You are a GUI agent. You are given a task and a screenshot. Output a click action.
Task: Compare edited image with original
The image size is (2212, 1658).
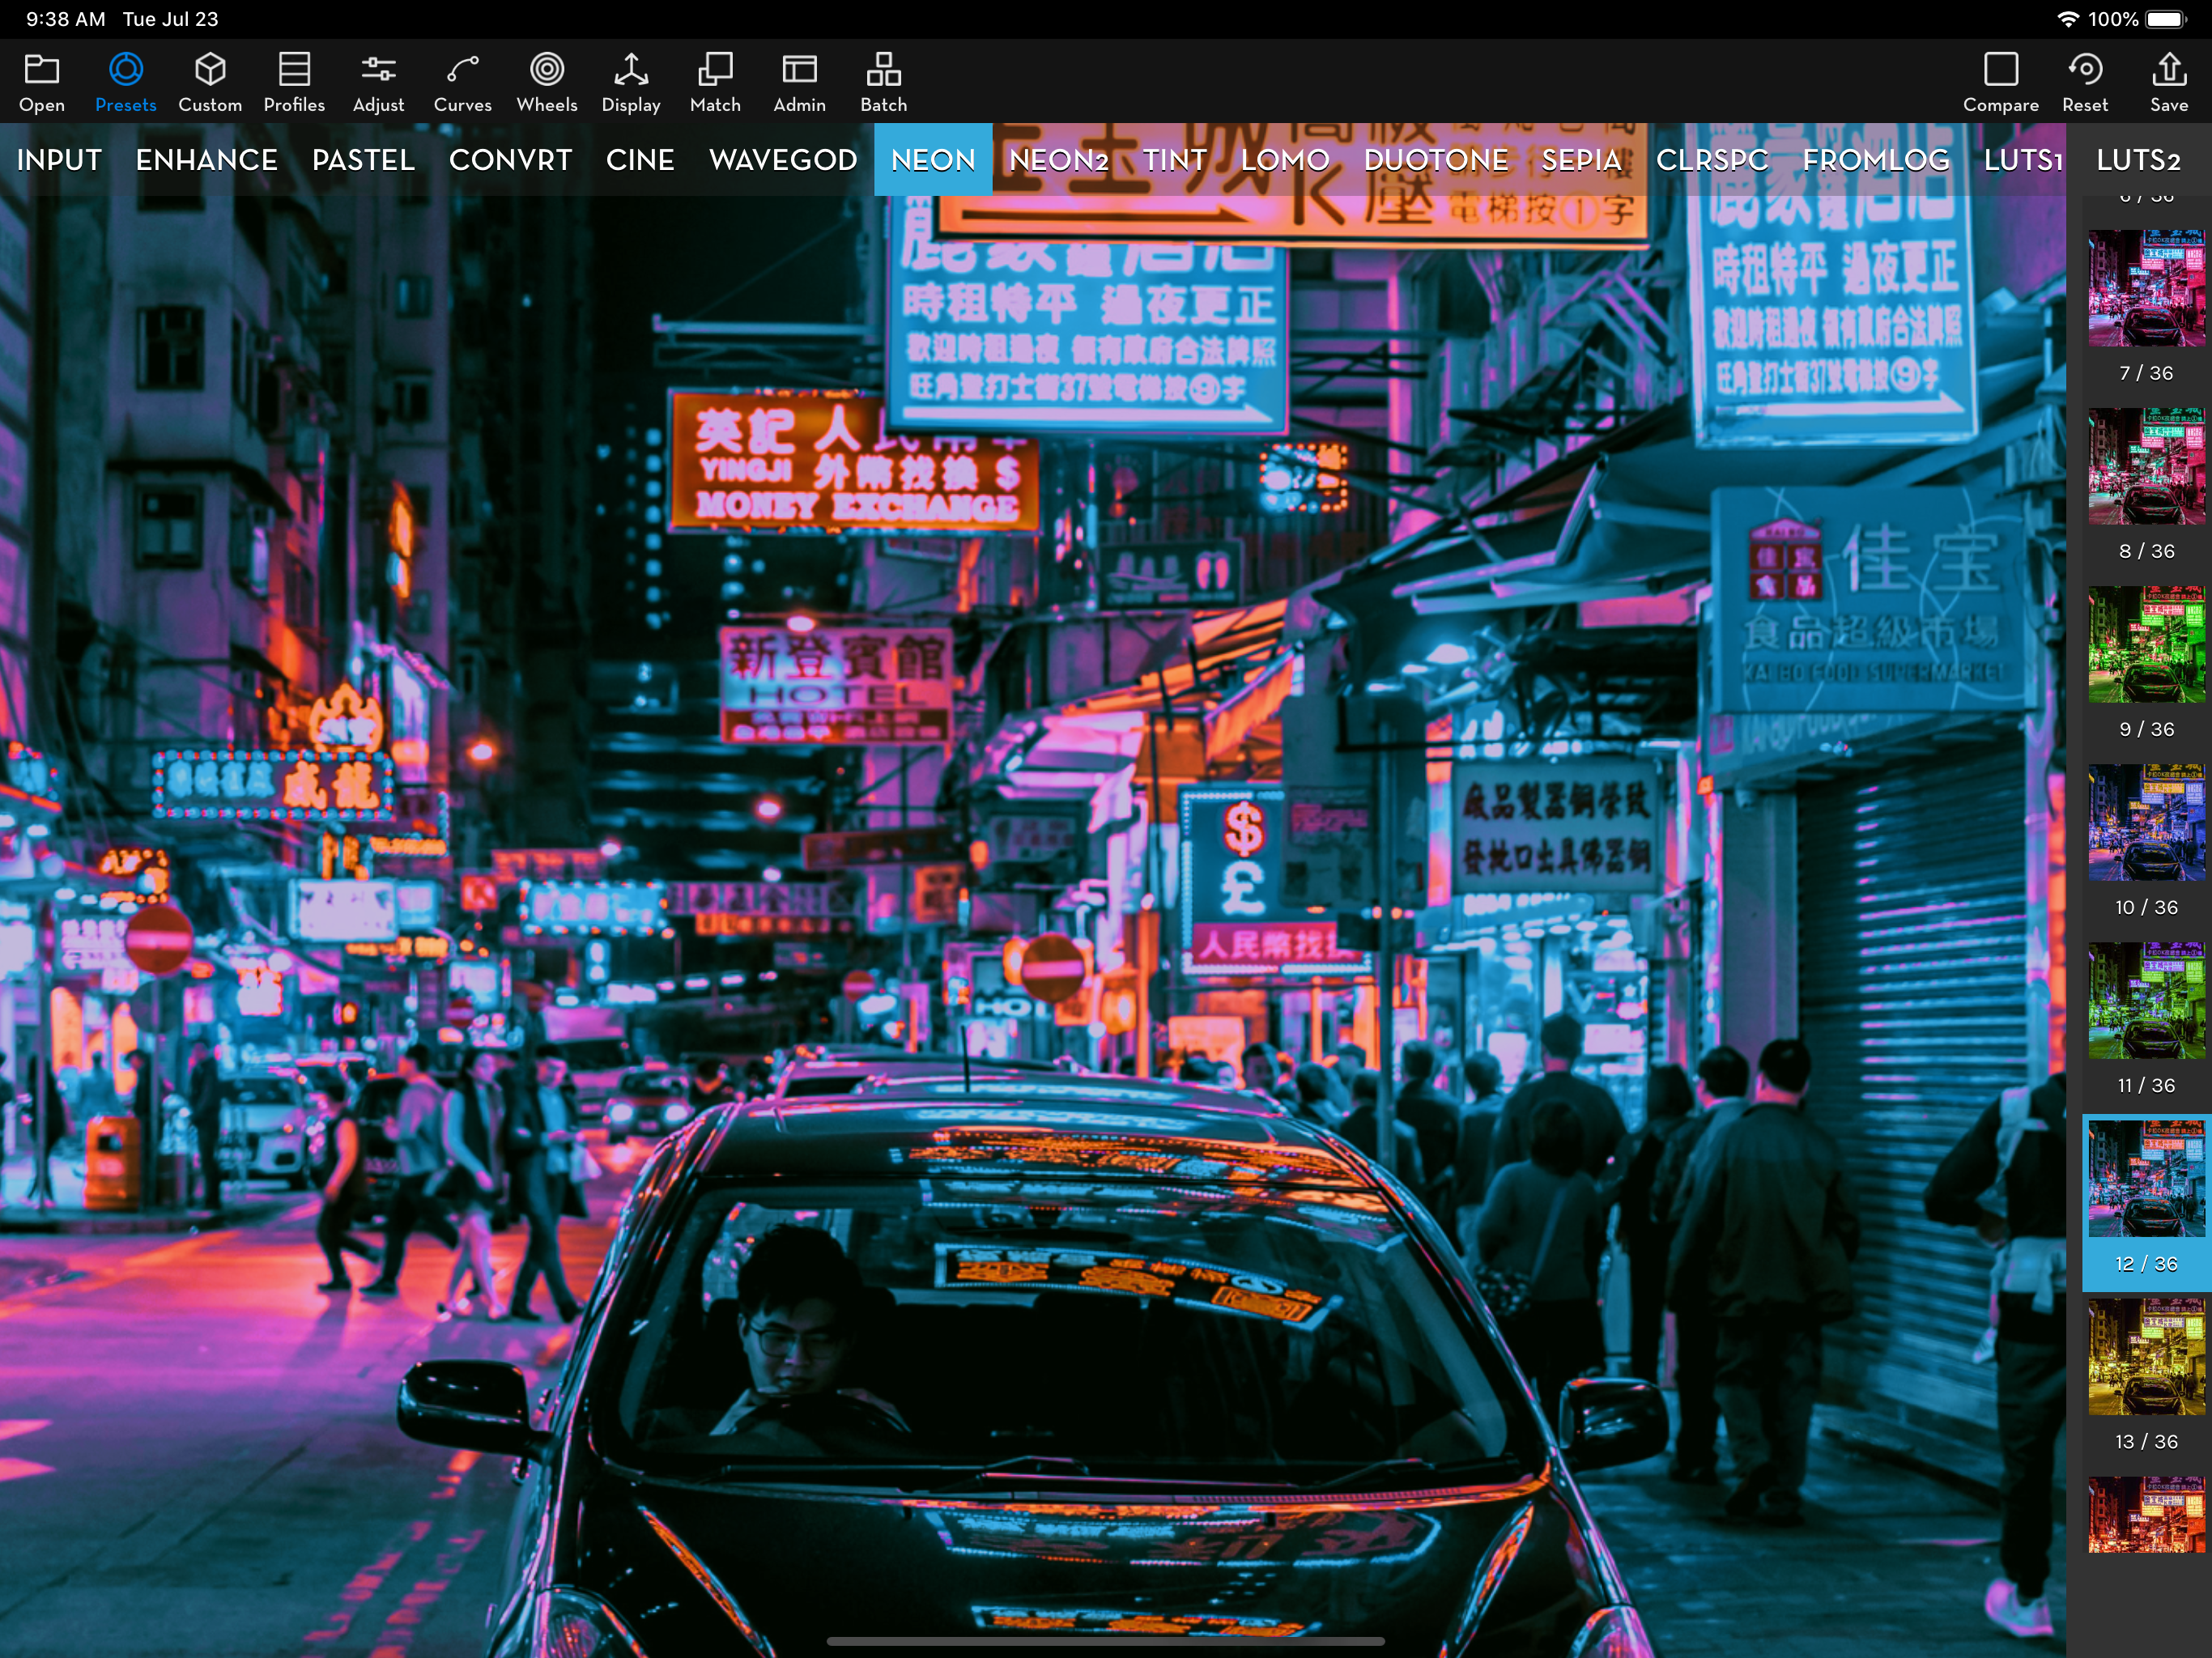tap(1999, 80)
